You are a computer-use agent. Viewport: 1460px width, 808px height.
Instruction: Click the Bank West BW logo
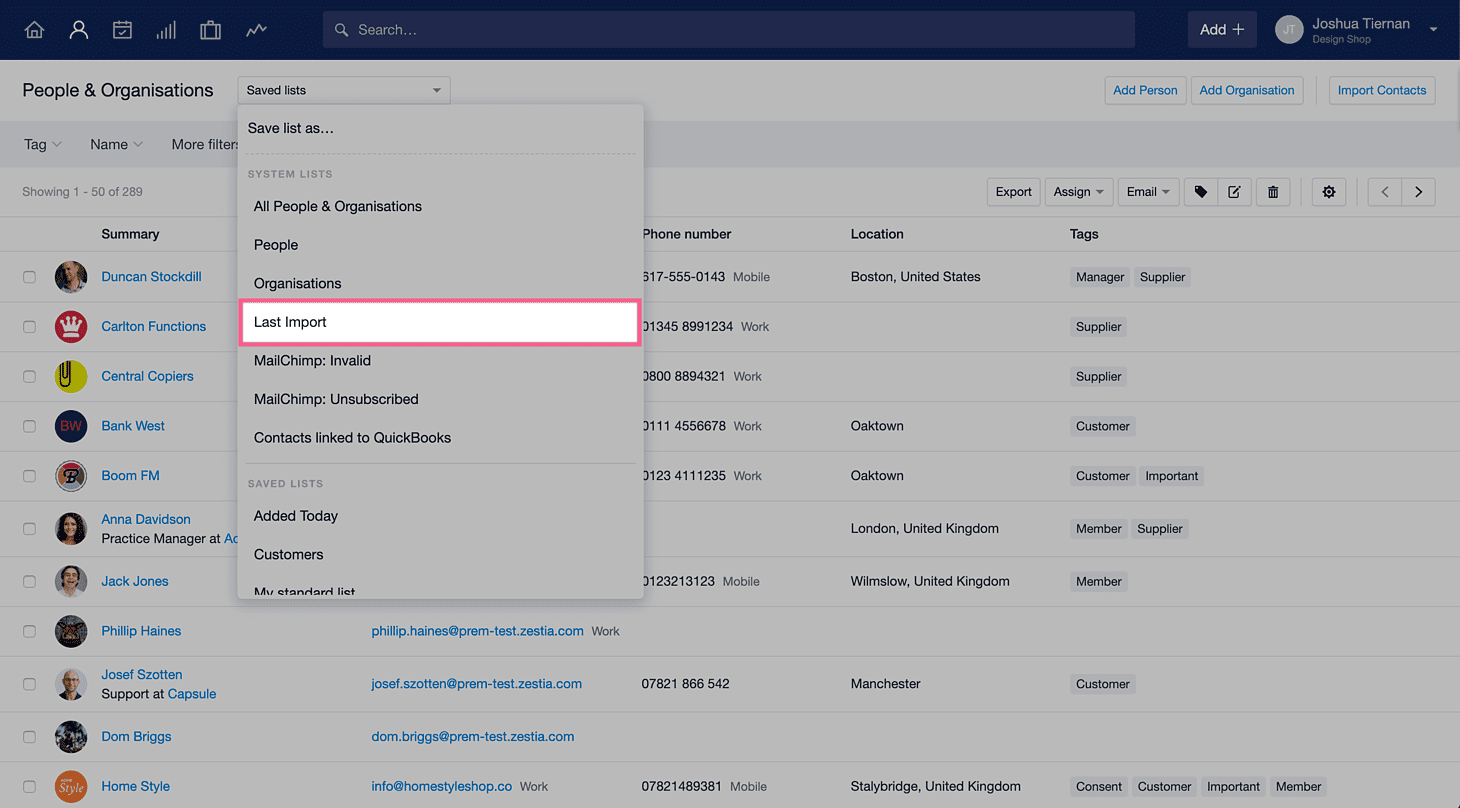click(71, 426)
